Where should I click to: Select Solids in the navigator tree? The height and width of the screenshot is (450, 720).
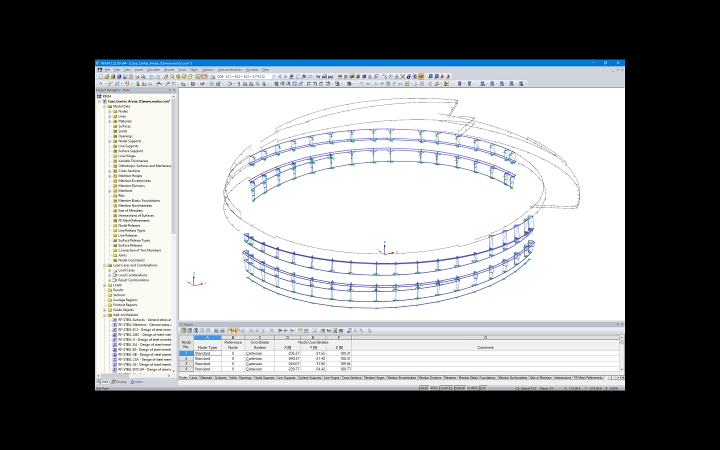click(123, 131)
